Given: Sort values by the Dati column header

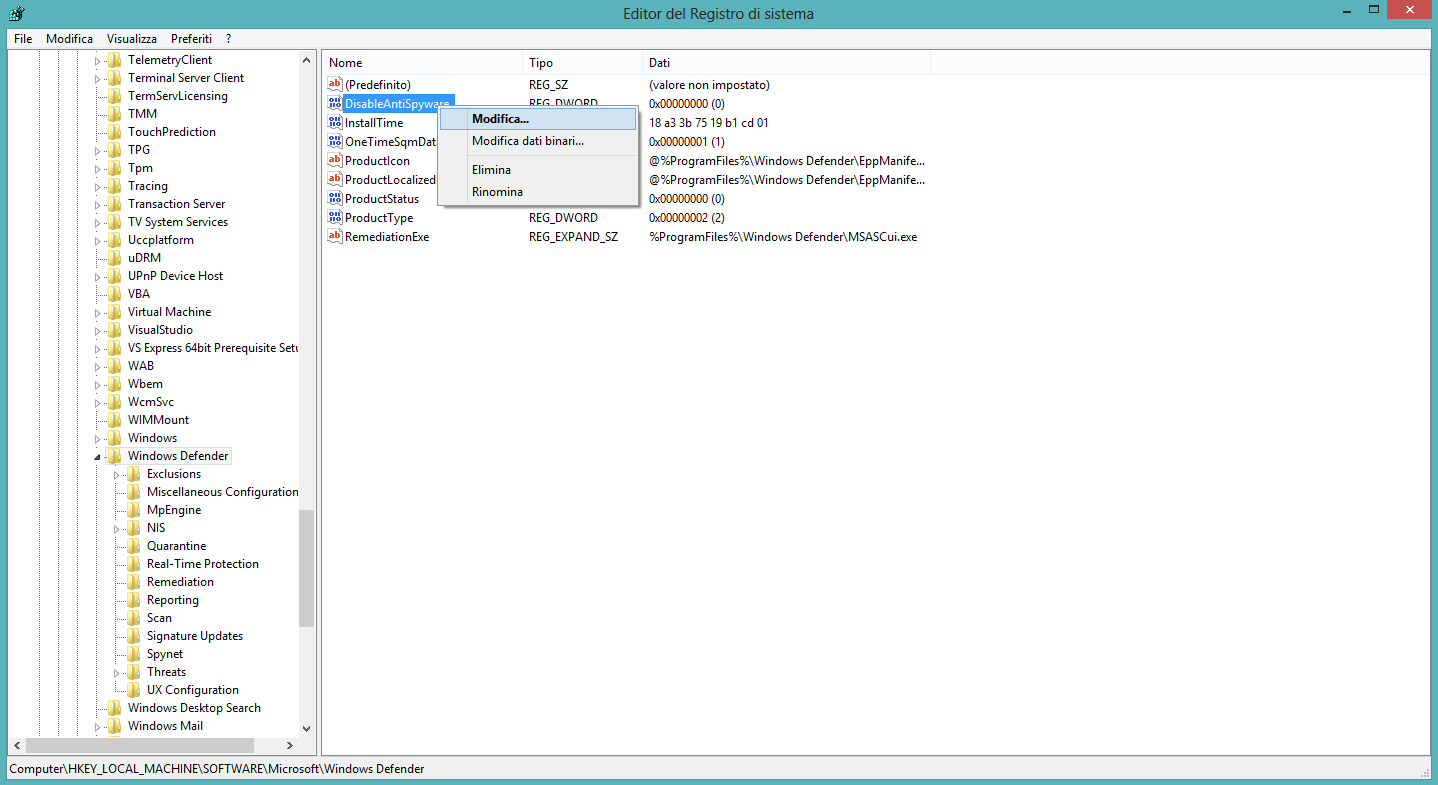Looking at the screenshot, I should pos(786,63).
